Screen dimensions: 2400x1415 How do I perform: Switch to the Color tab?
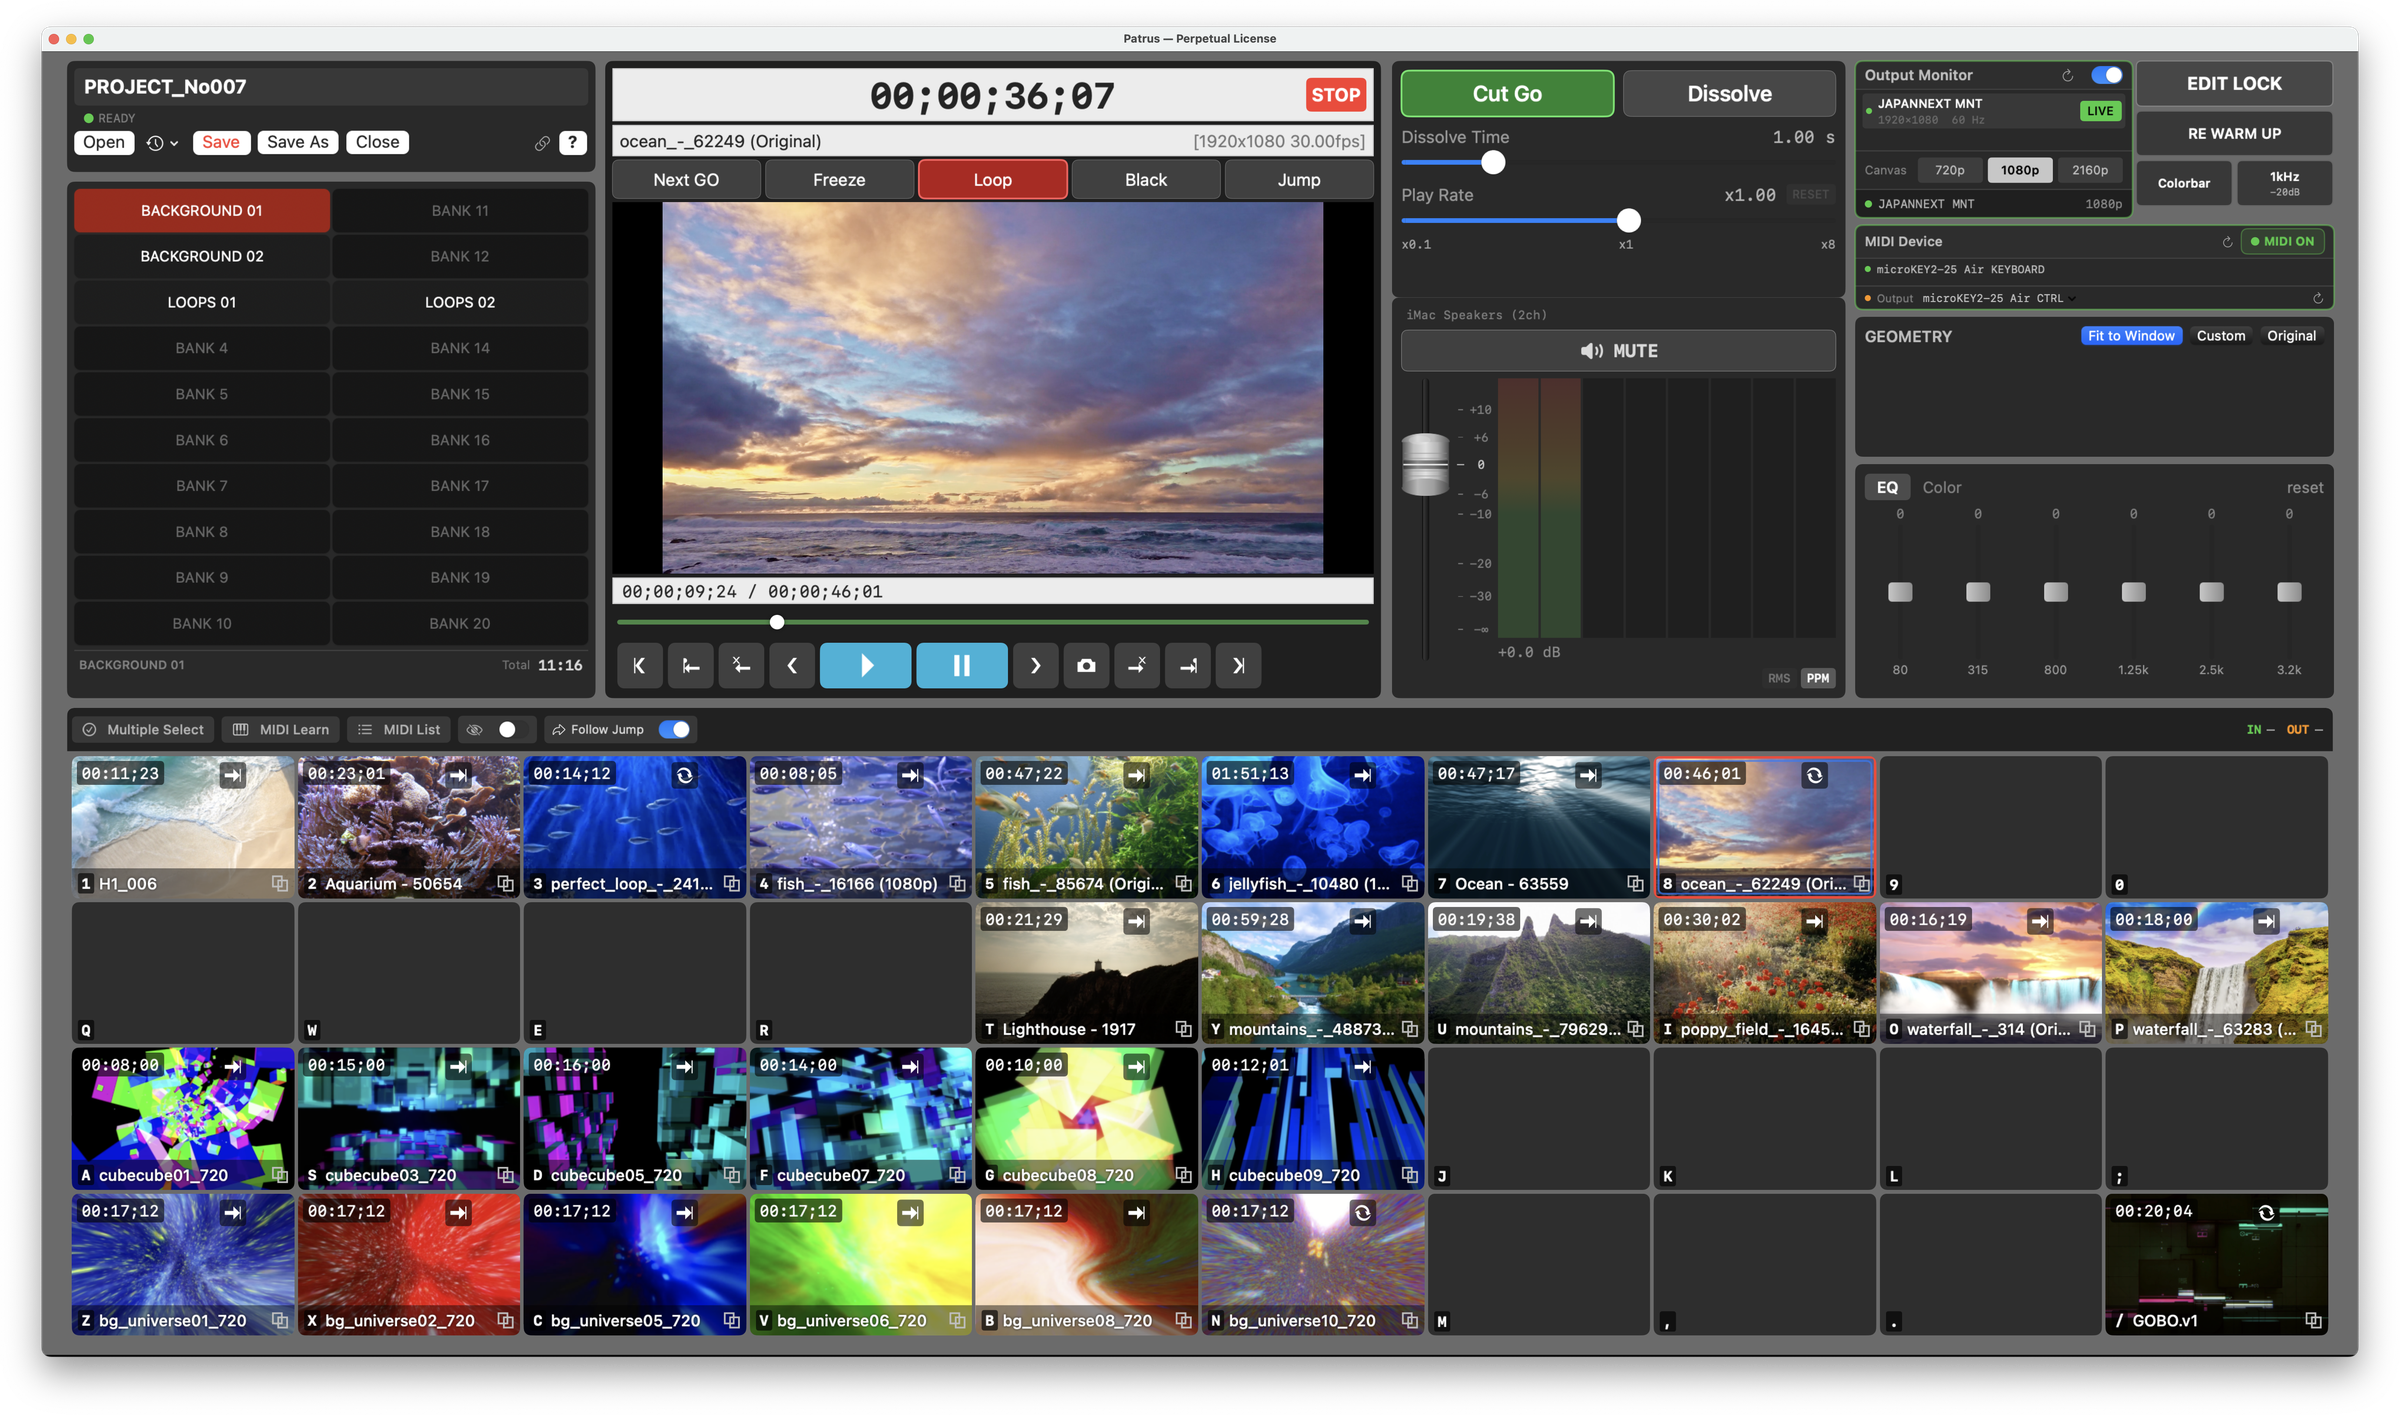(x=1941, y=488)
